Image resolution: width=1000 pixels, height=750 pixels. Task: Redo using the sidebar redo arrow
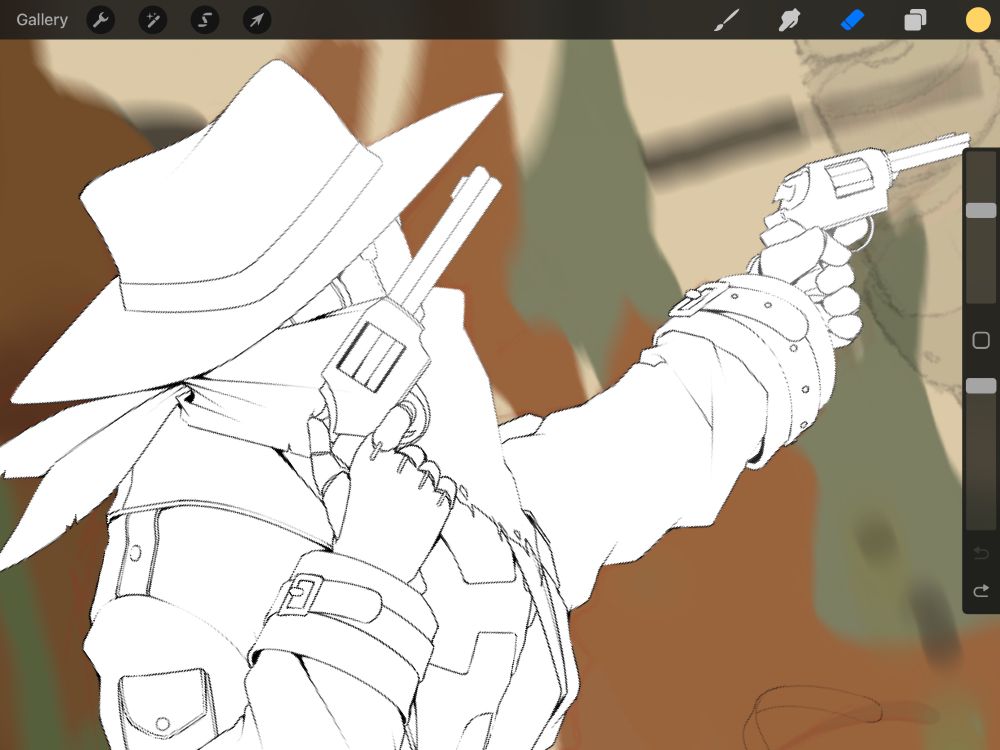coord(981,590)
